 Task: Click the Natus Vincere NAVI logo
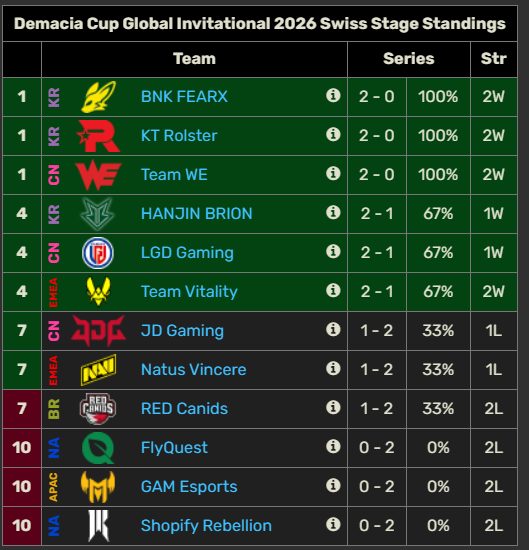98,370
